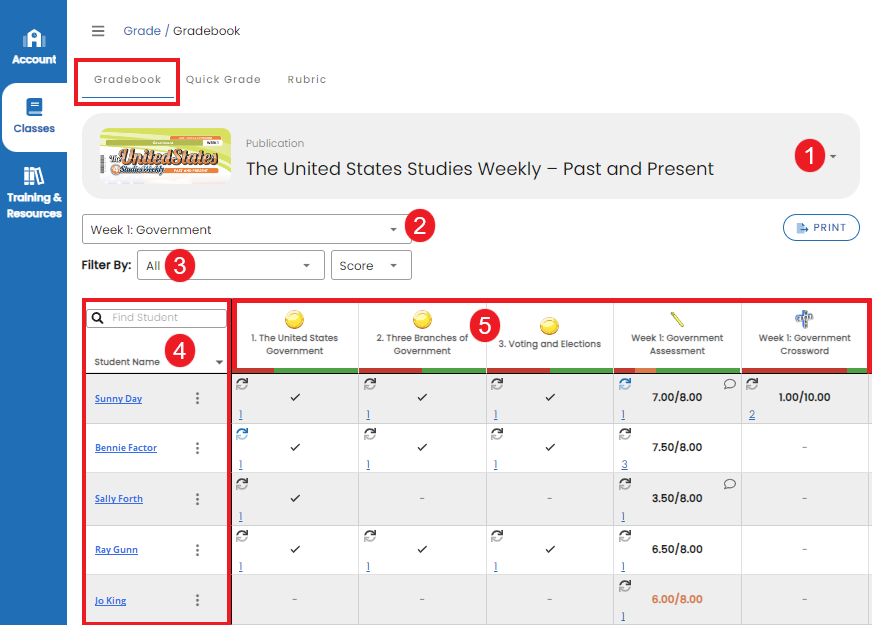Open attempt count 2 on Sunny Day's crossword
Screen dimensions: 872x625
752,415
